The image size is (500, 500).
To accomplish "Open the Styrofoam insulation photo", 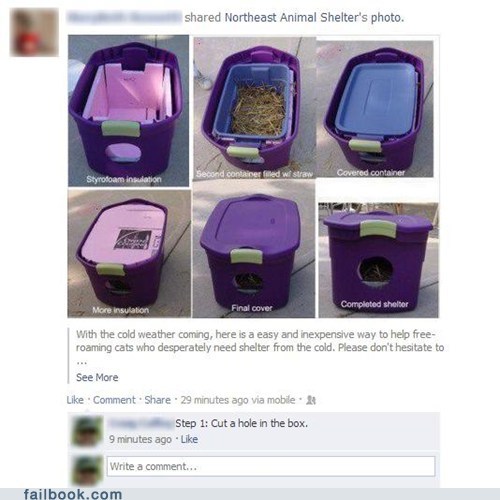I will coord(128,111).
